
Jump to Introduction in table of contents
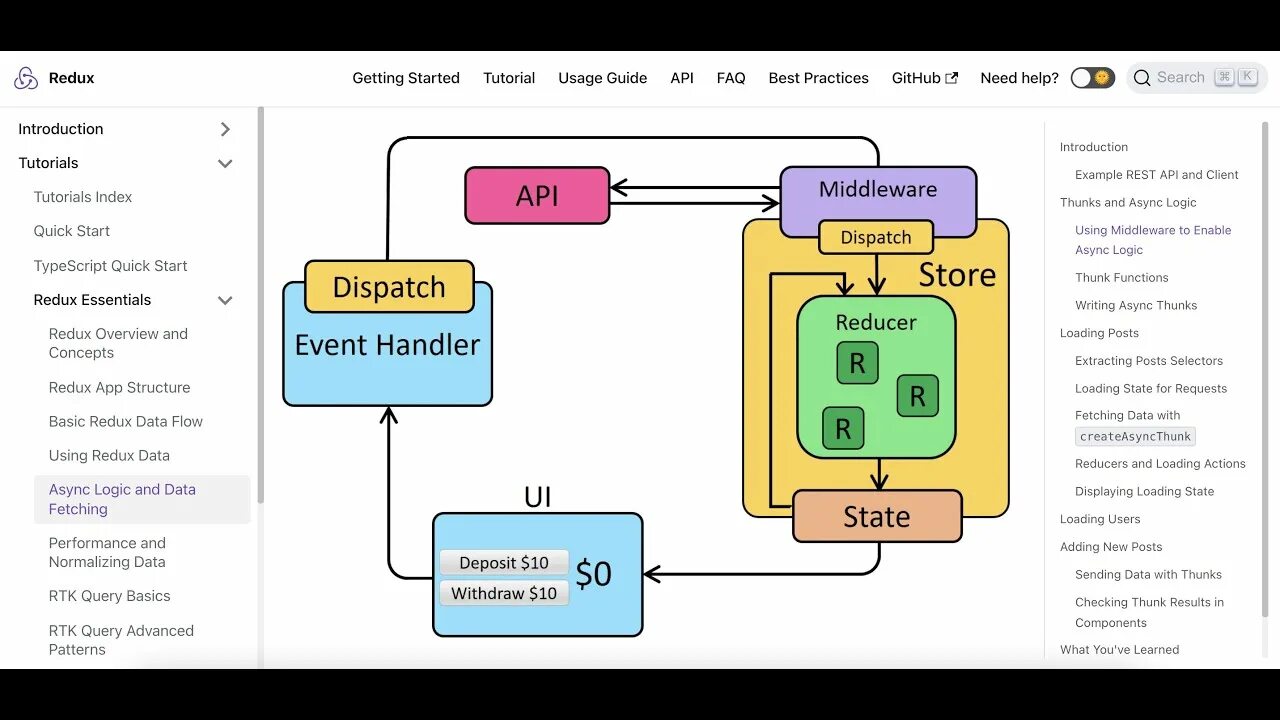point(1094,147)
